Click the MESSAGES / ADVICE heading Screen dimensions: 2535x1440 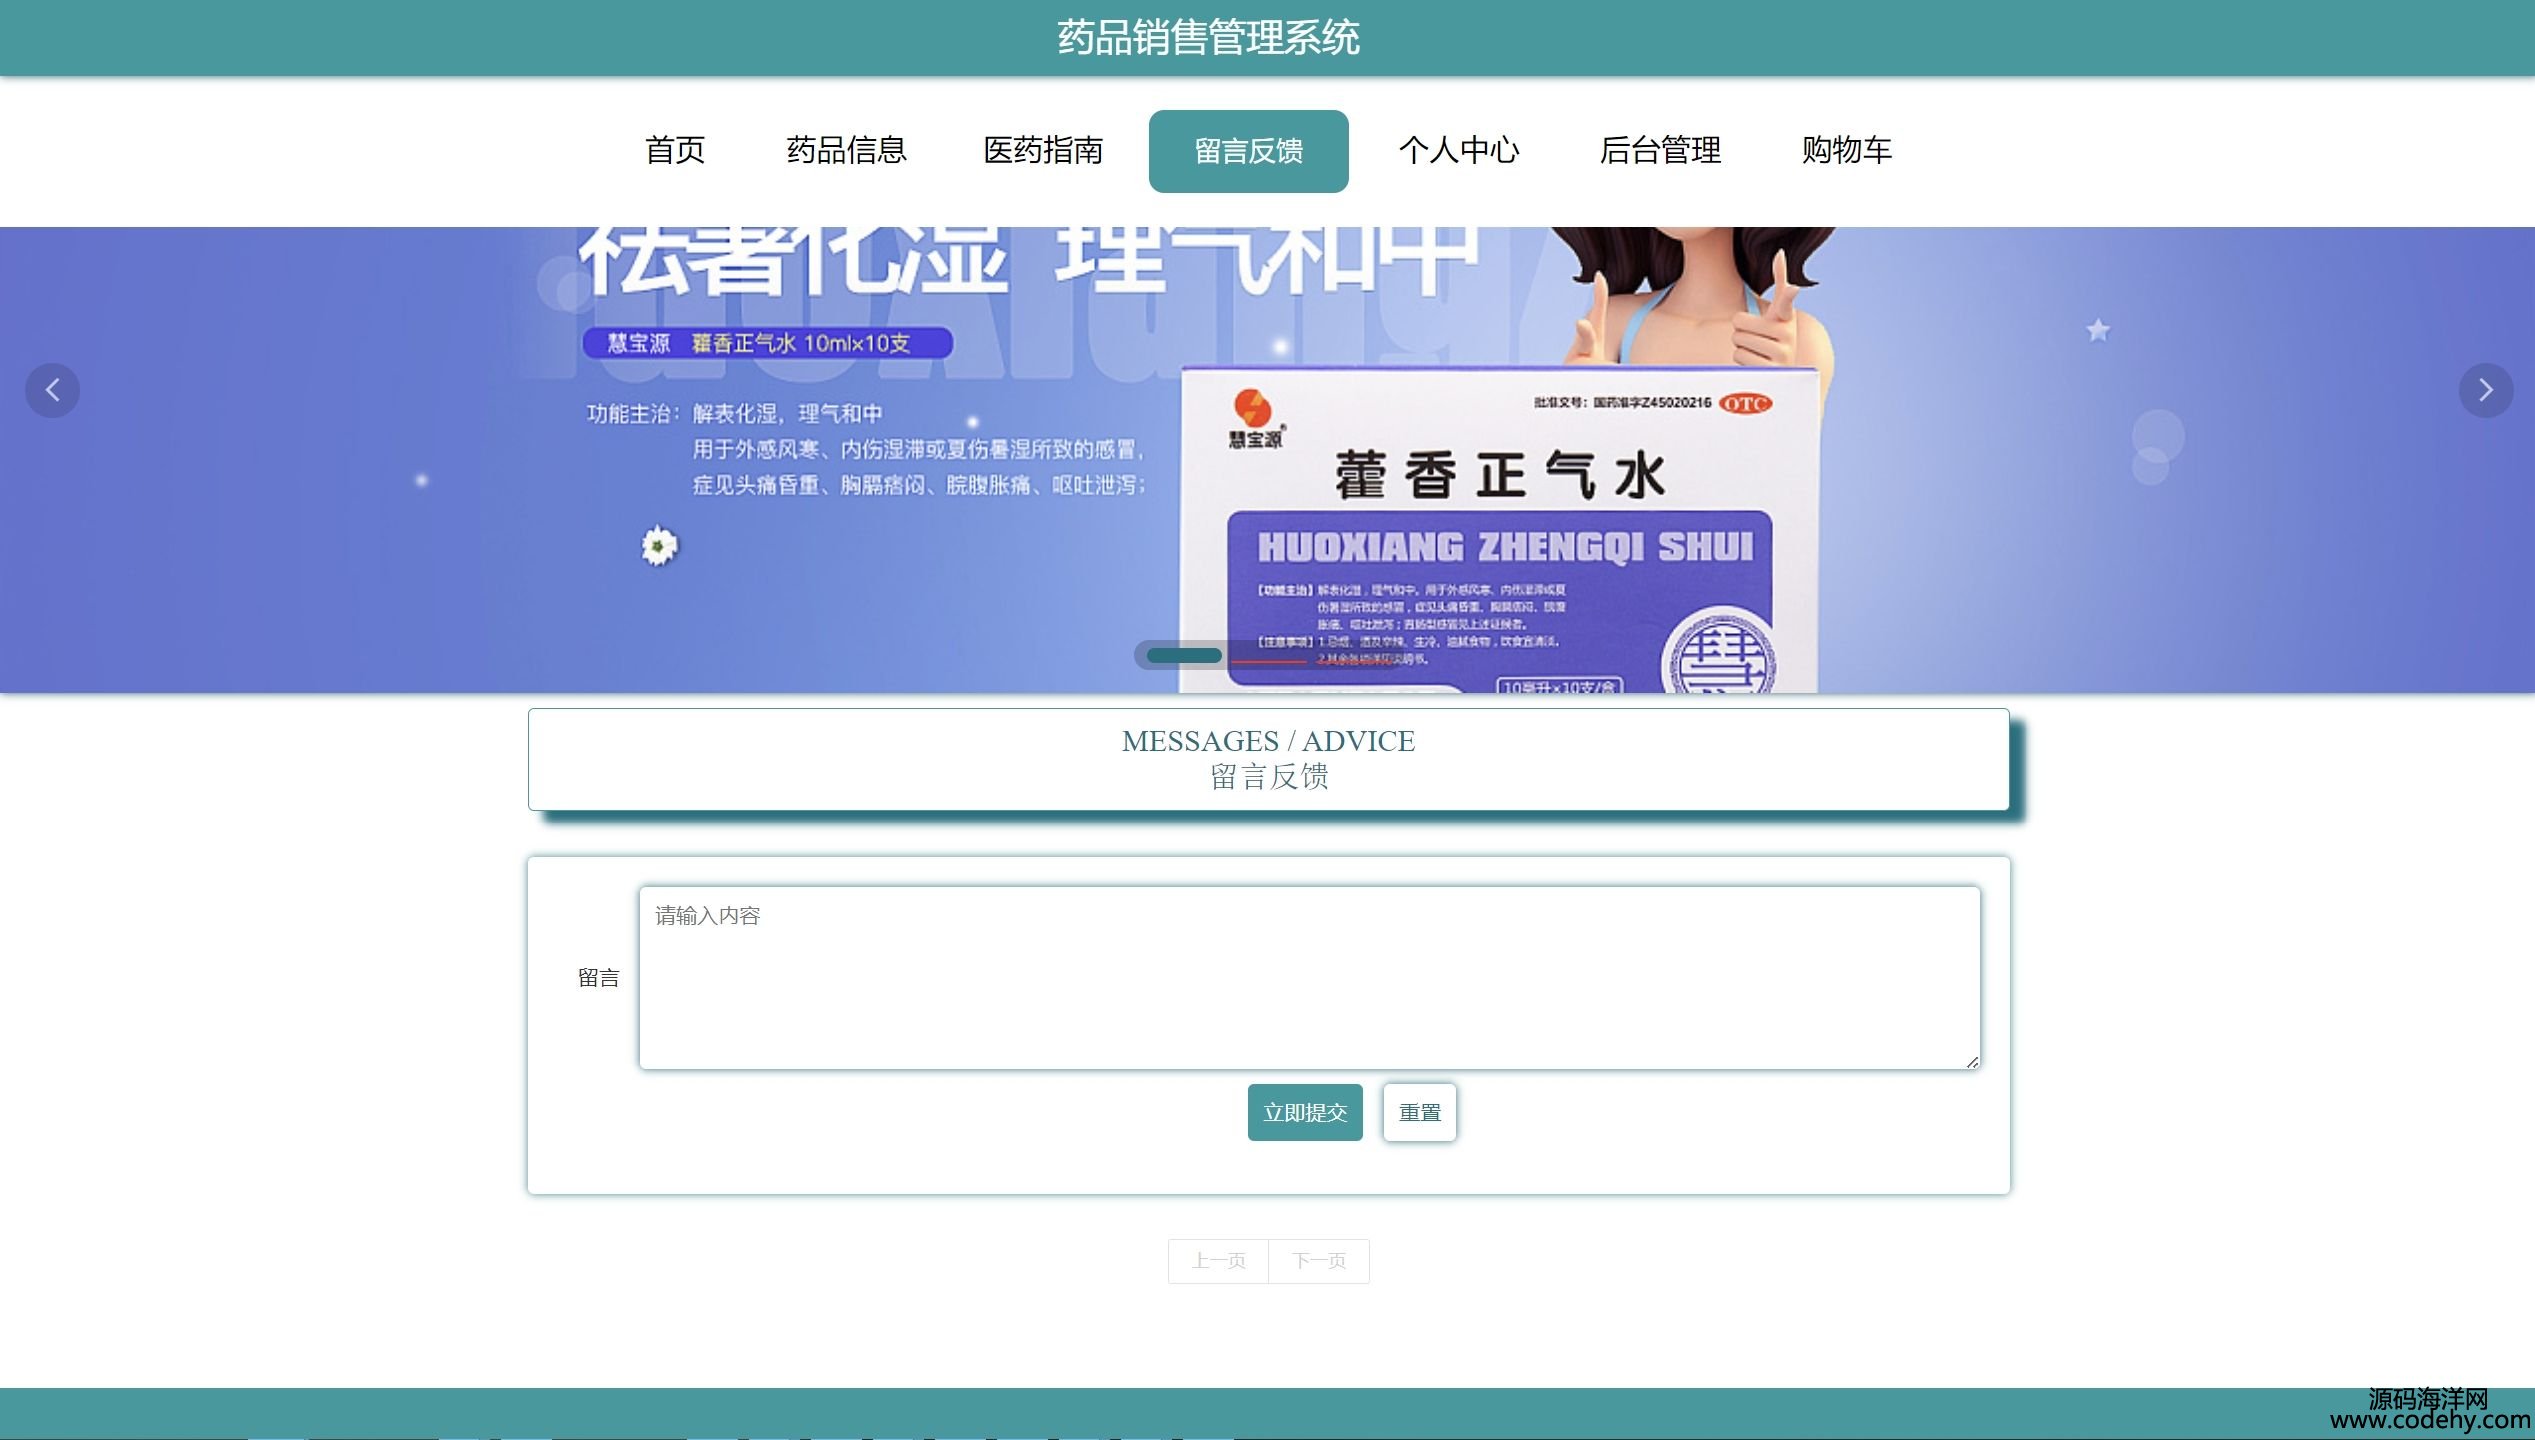click(1268, 741)
